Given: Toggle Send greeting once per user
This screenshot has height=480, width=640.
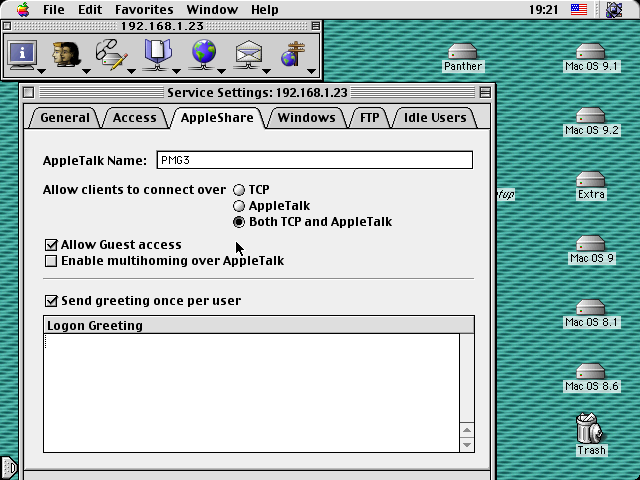Looking at the screenshot, I should pos(51,301).
